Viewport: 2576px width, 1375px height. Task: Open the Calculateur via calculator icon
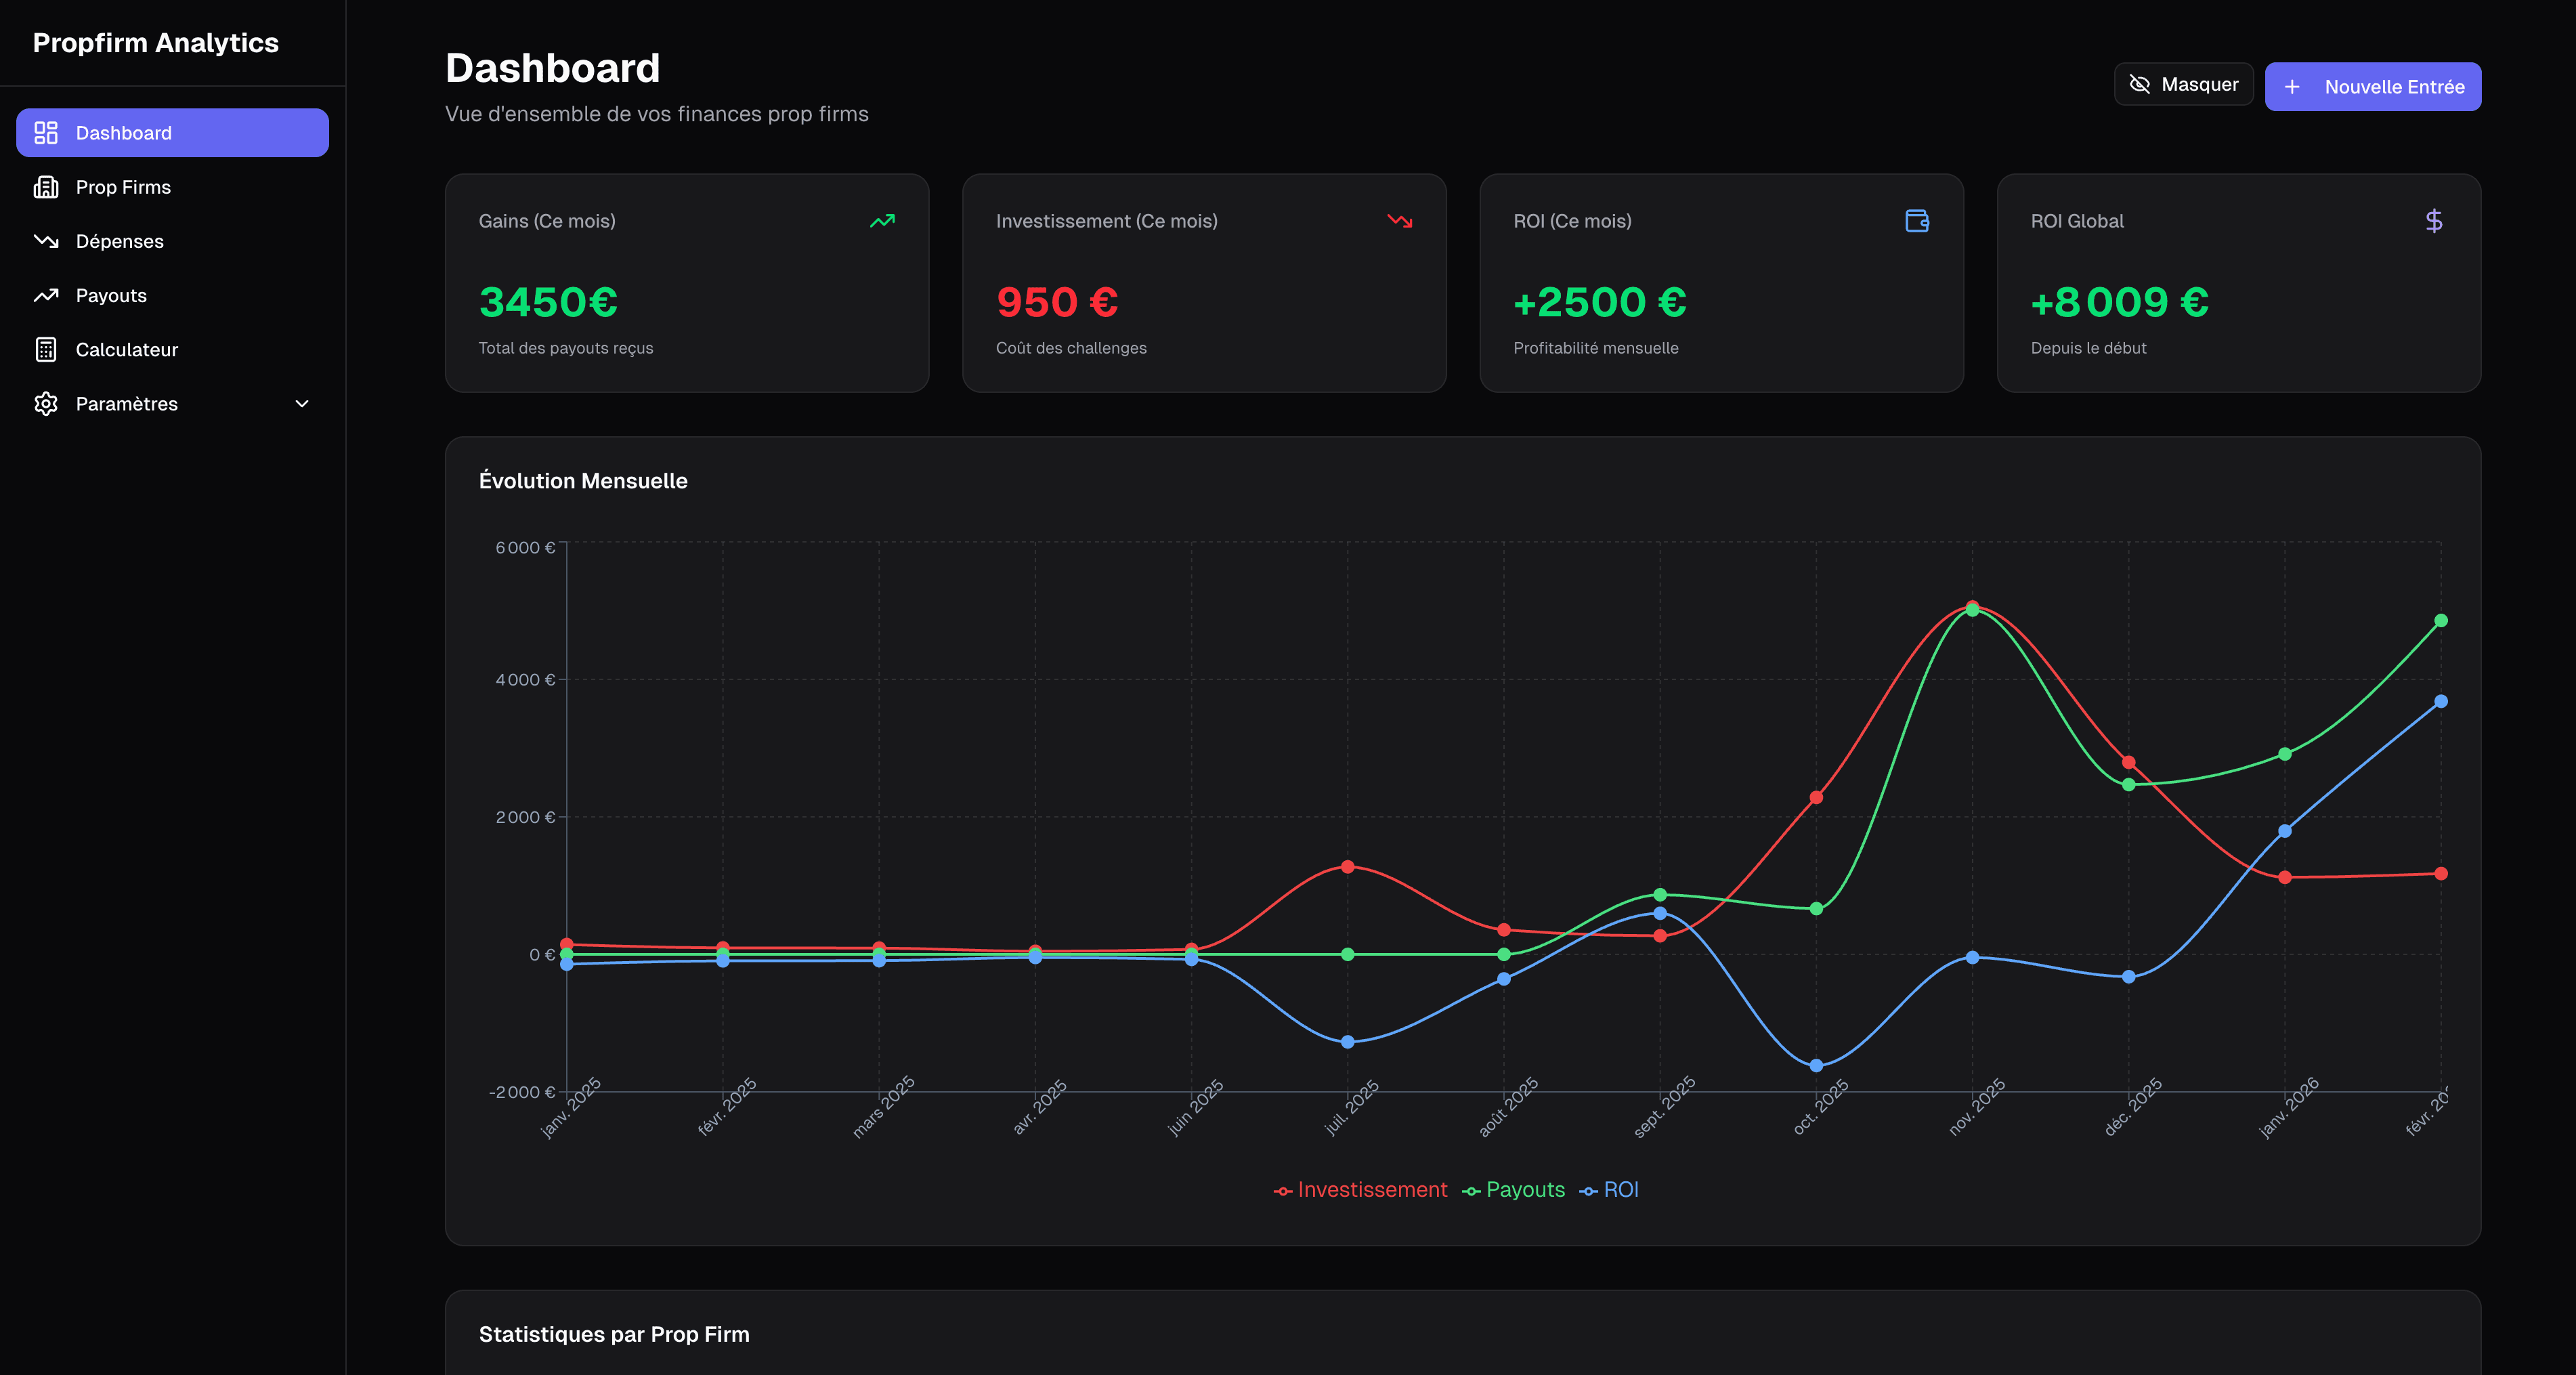(46, 349)
